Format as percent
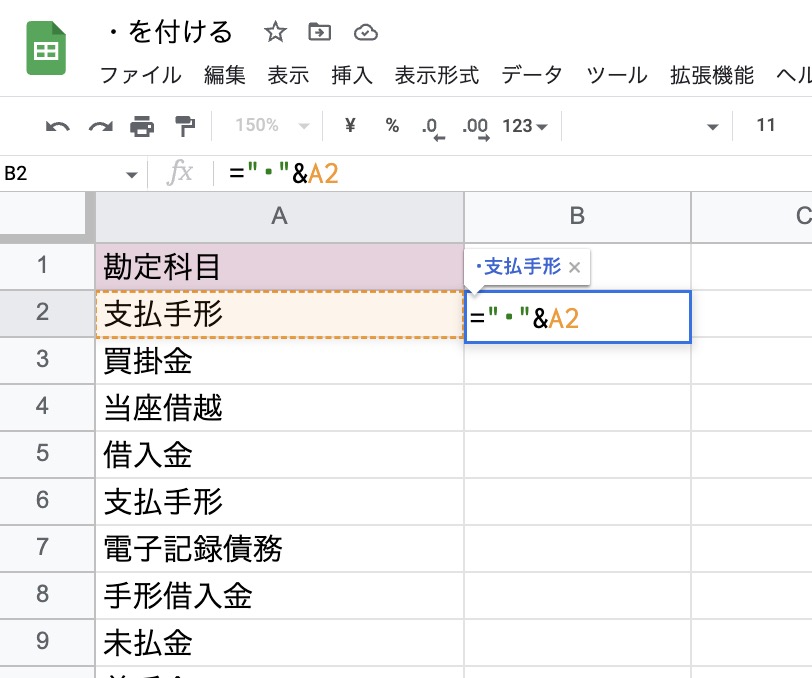The image size is (812, 678). 392,126
